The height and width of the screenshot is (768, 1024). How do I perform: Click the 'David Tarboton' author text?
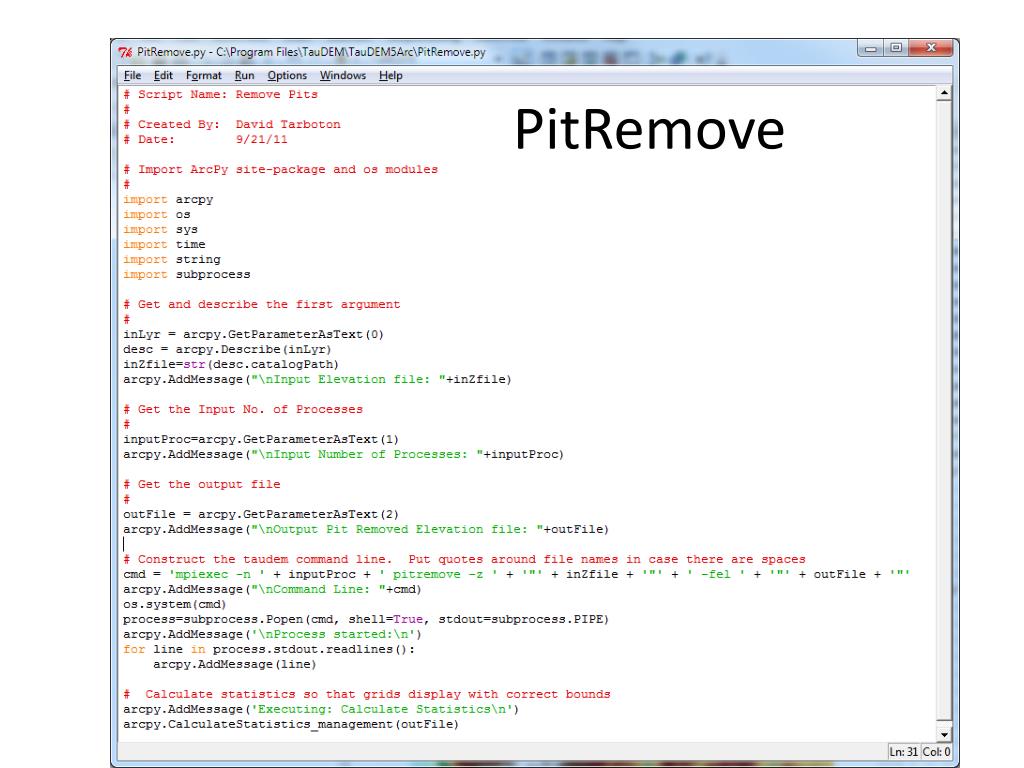[288, 124]
